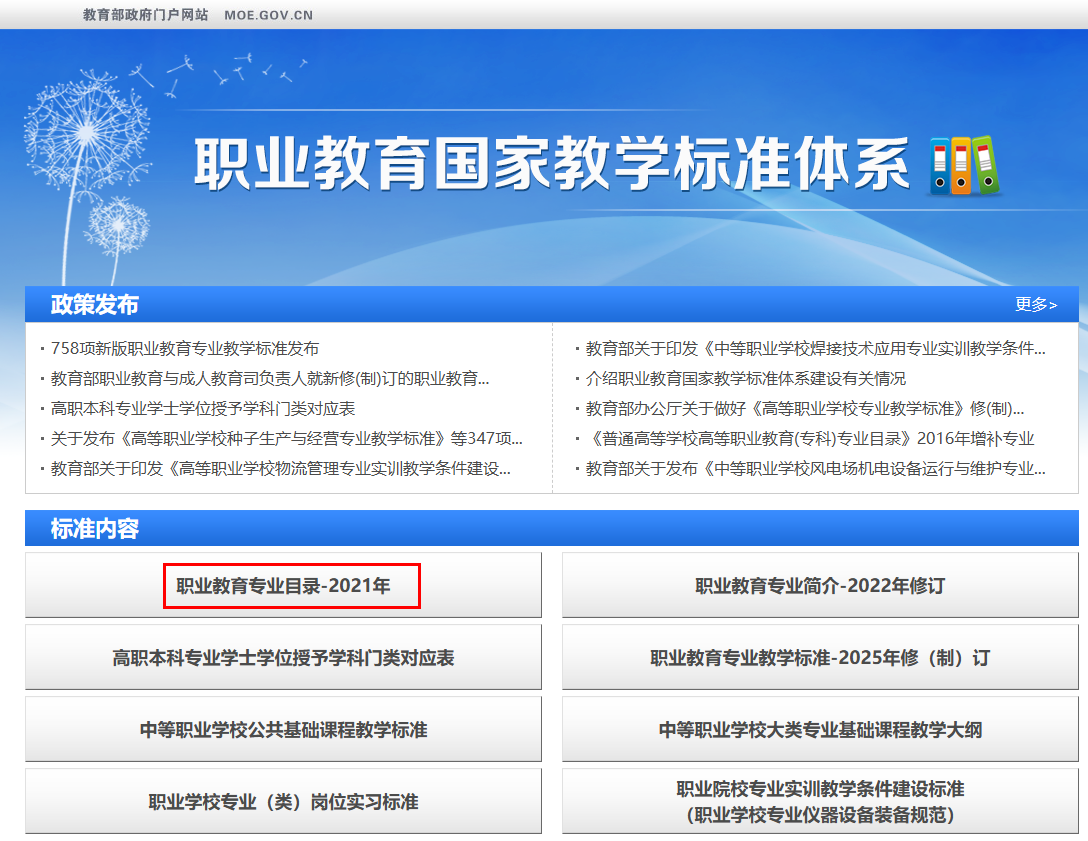Viewport: 1088px width, 841px height.
Task: Open 2016年增补专业 news link
Action: tap(810, 439)
